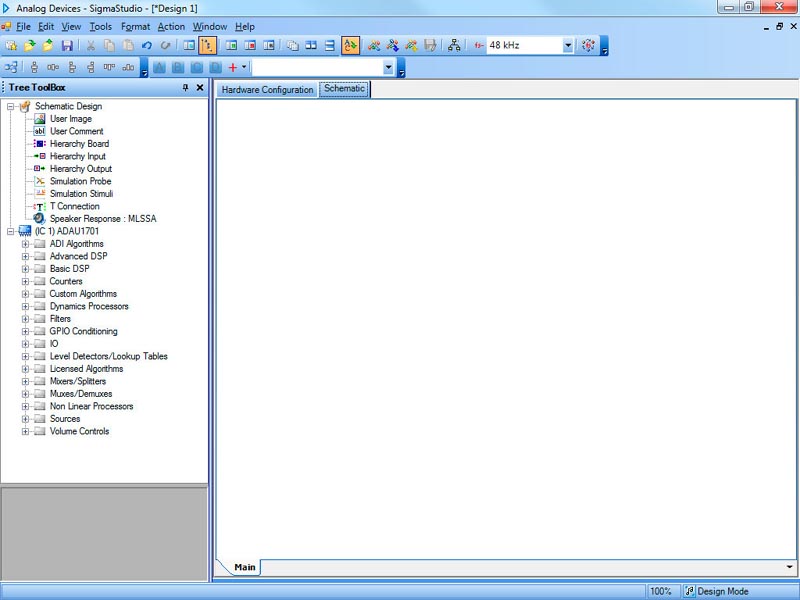The height and width of the screenshot is (600, 800).
Task: Click the B button in the second toolbar
Action: click(x=178, y=67)
